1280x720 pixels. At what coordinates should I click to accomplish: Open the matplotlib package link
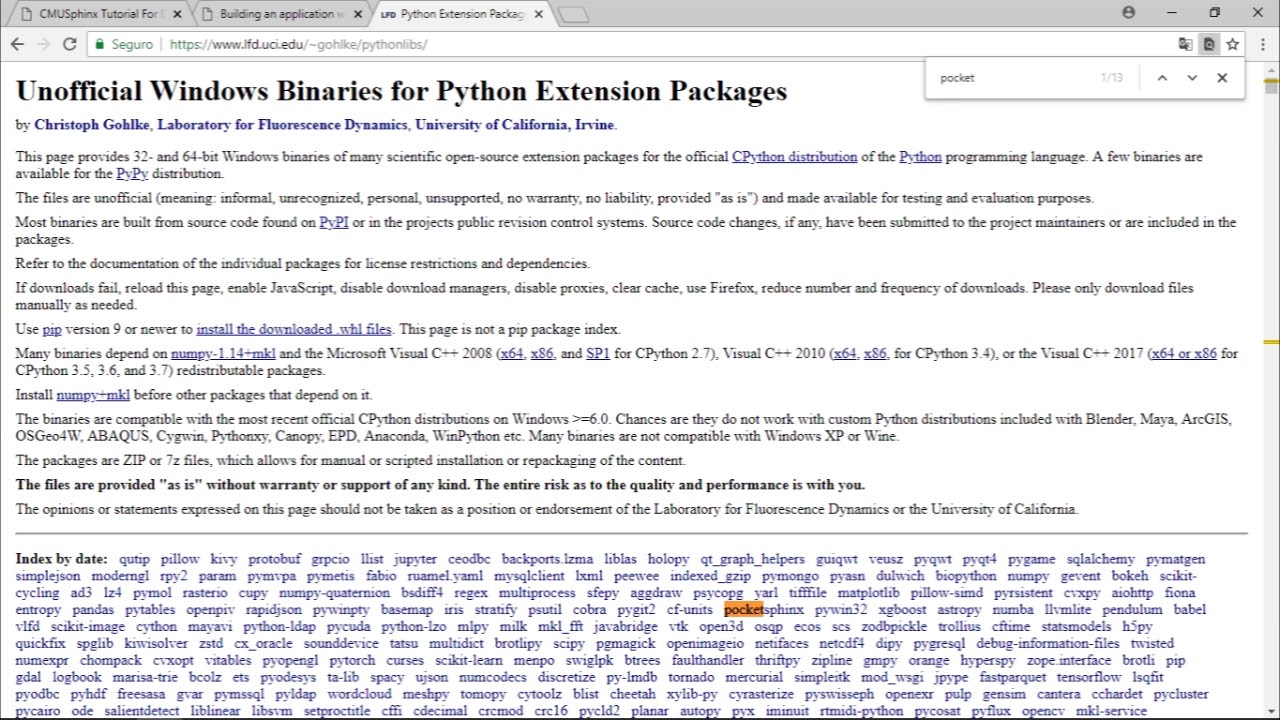pos(868,593)
